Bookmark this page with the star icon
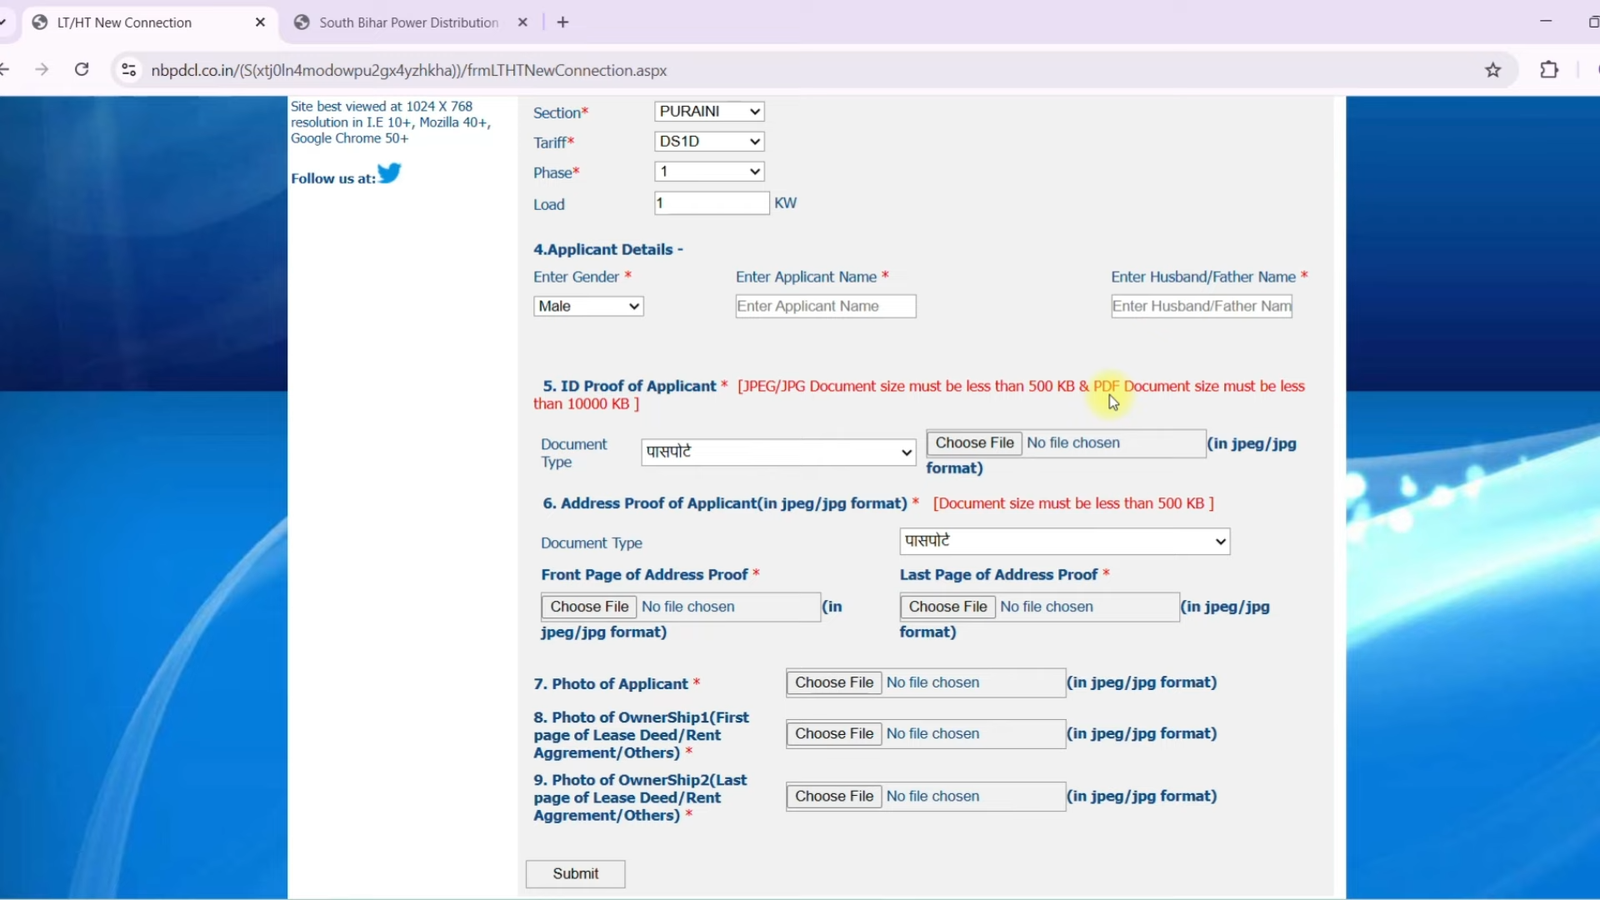This screenshot has width=1600, height=900. (1493, 70)
